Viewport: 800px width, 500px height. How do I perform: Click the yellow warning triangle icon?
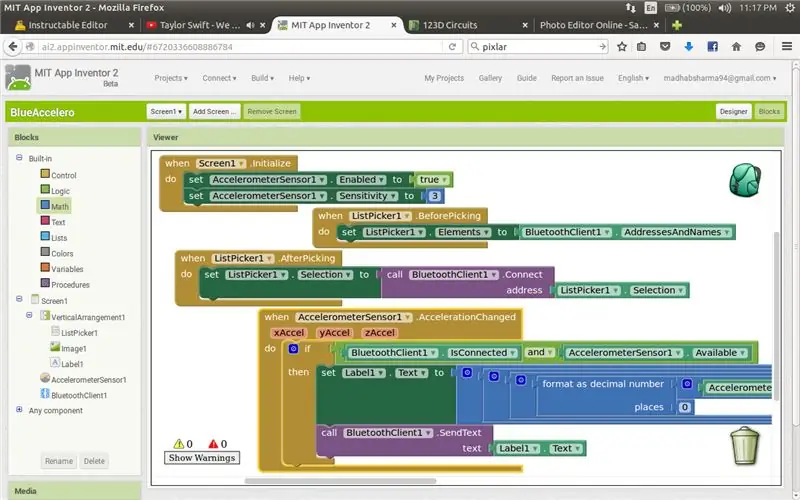pos(179,443)
